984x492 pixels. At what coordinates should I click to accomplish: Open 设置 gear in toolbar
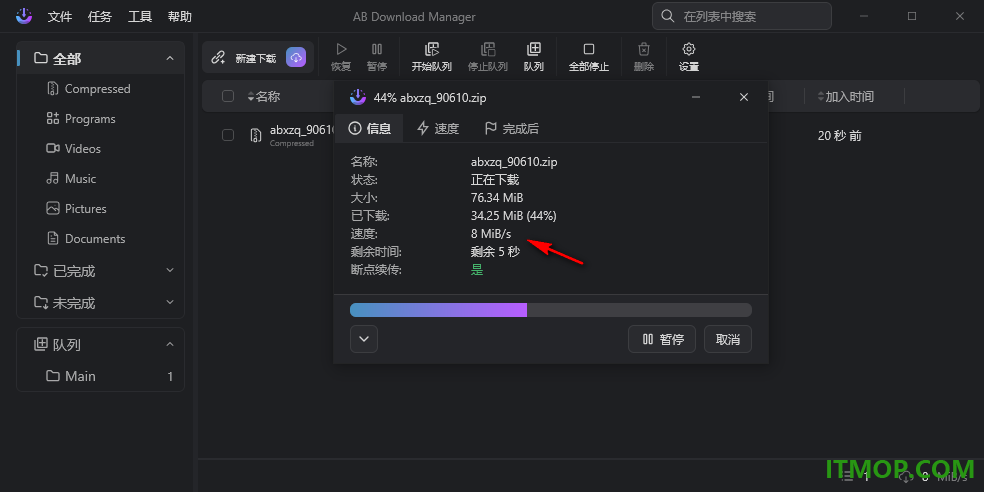pos(689,57)
